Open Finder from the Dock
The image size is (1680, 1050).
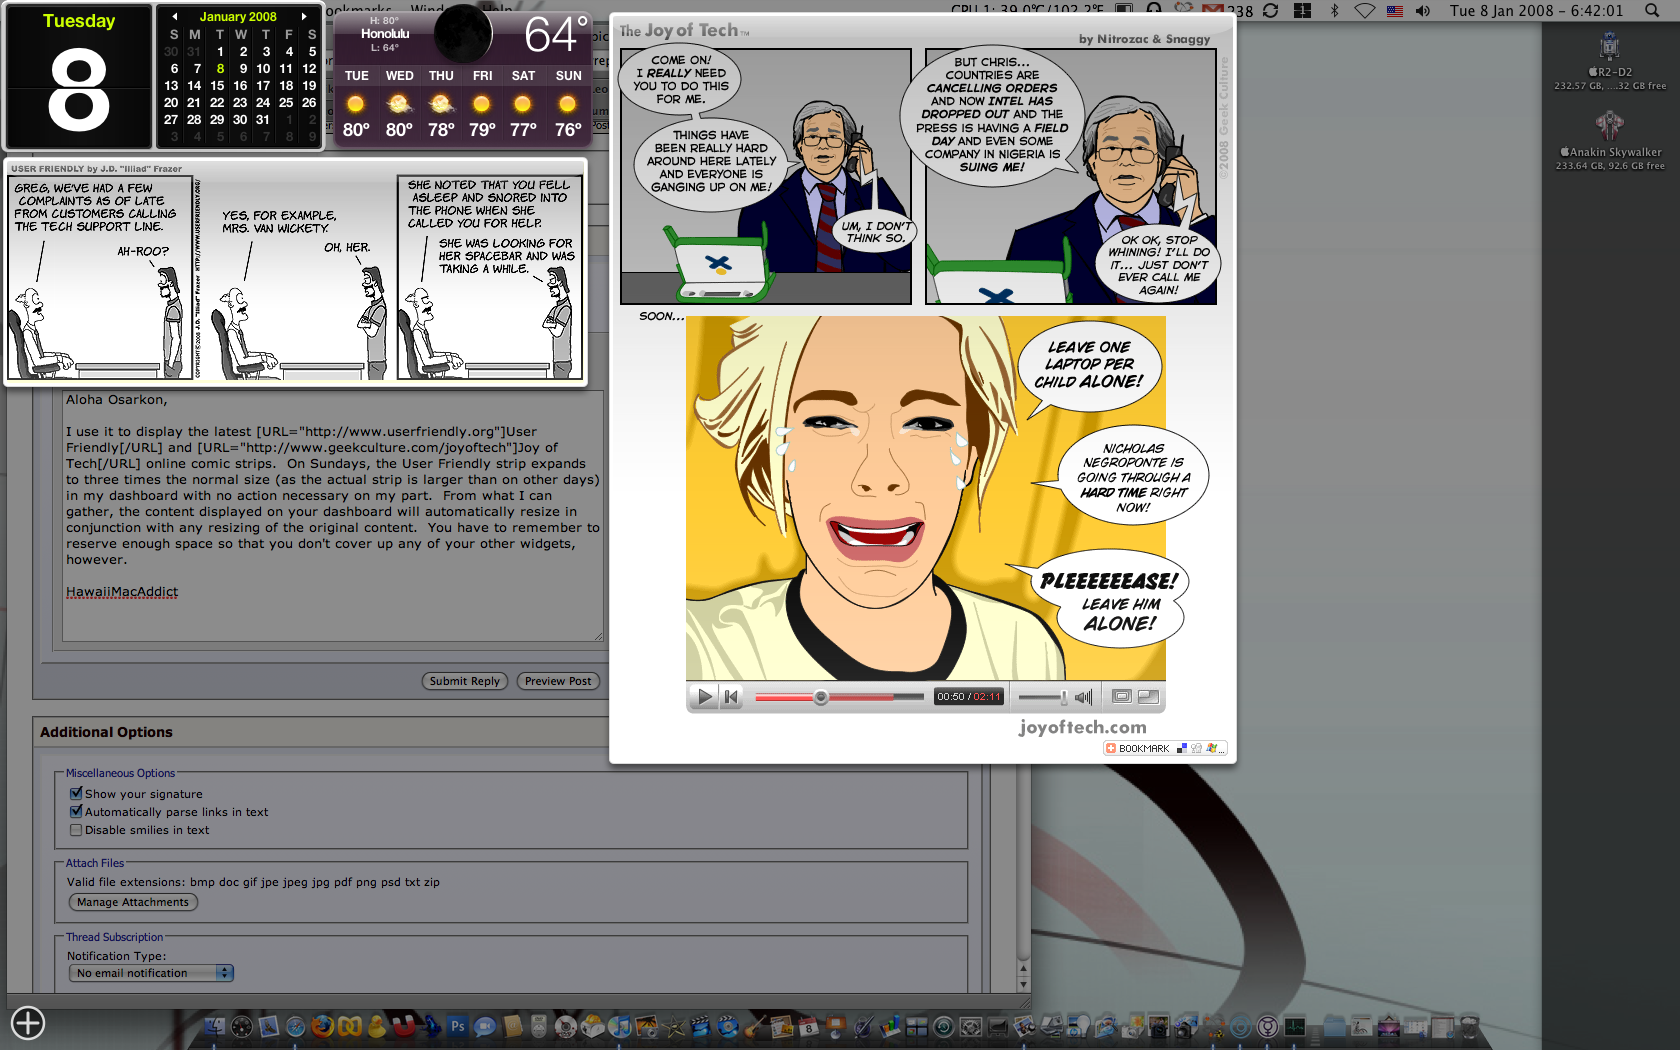point(215,1027)
